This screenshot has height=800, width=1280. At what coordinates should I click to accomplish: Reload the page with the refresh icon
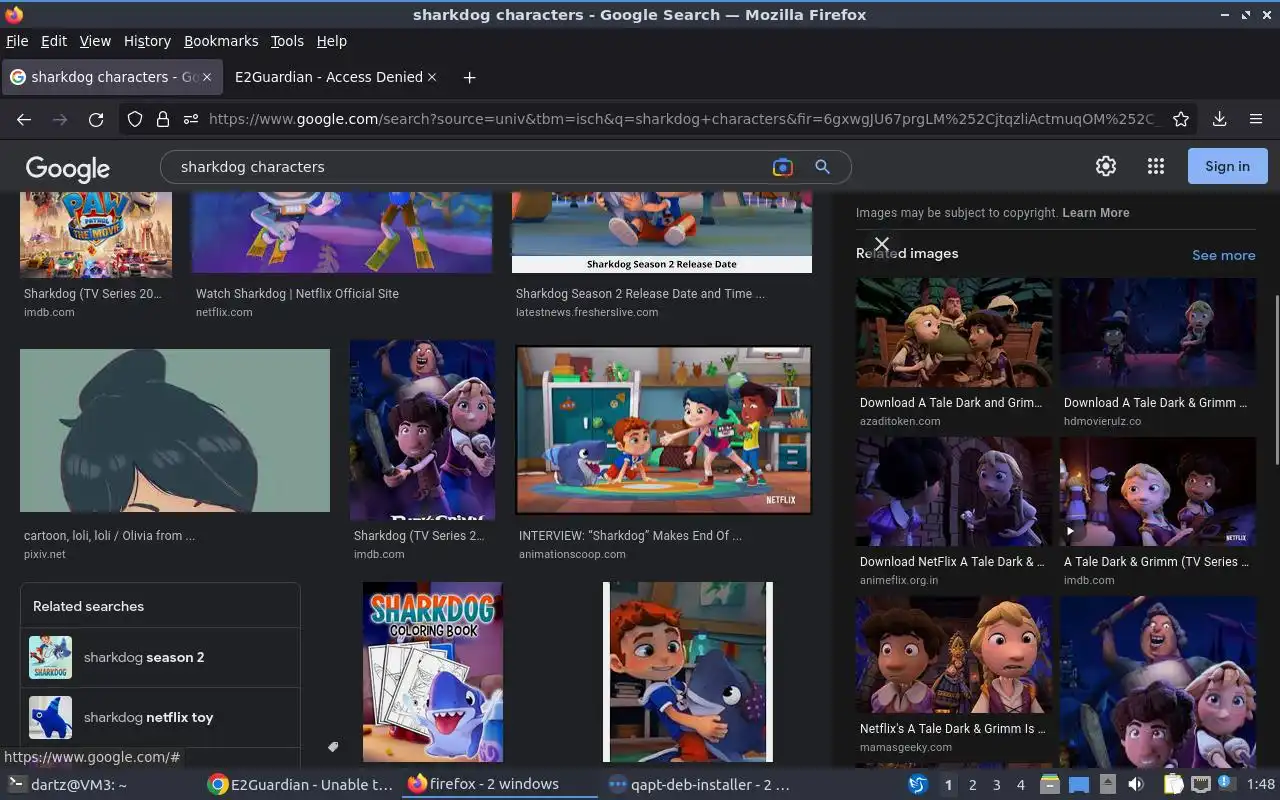tap(96, 119)
